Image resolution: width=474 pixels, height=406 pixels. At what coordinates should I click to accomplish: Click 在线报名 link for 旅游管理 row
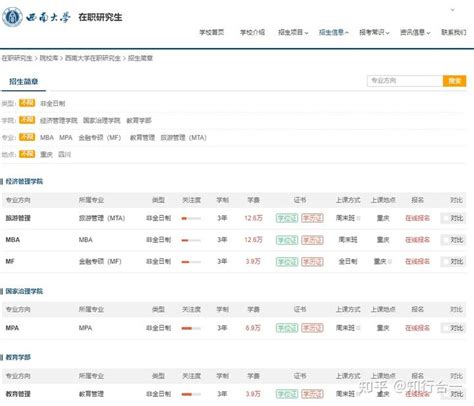tap(417, 218)
